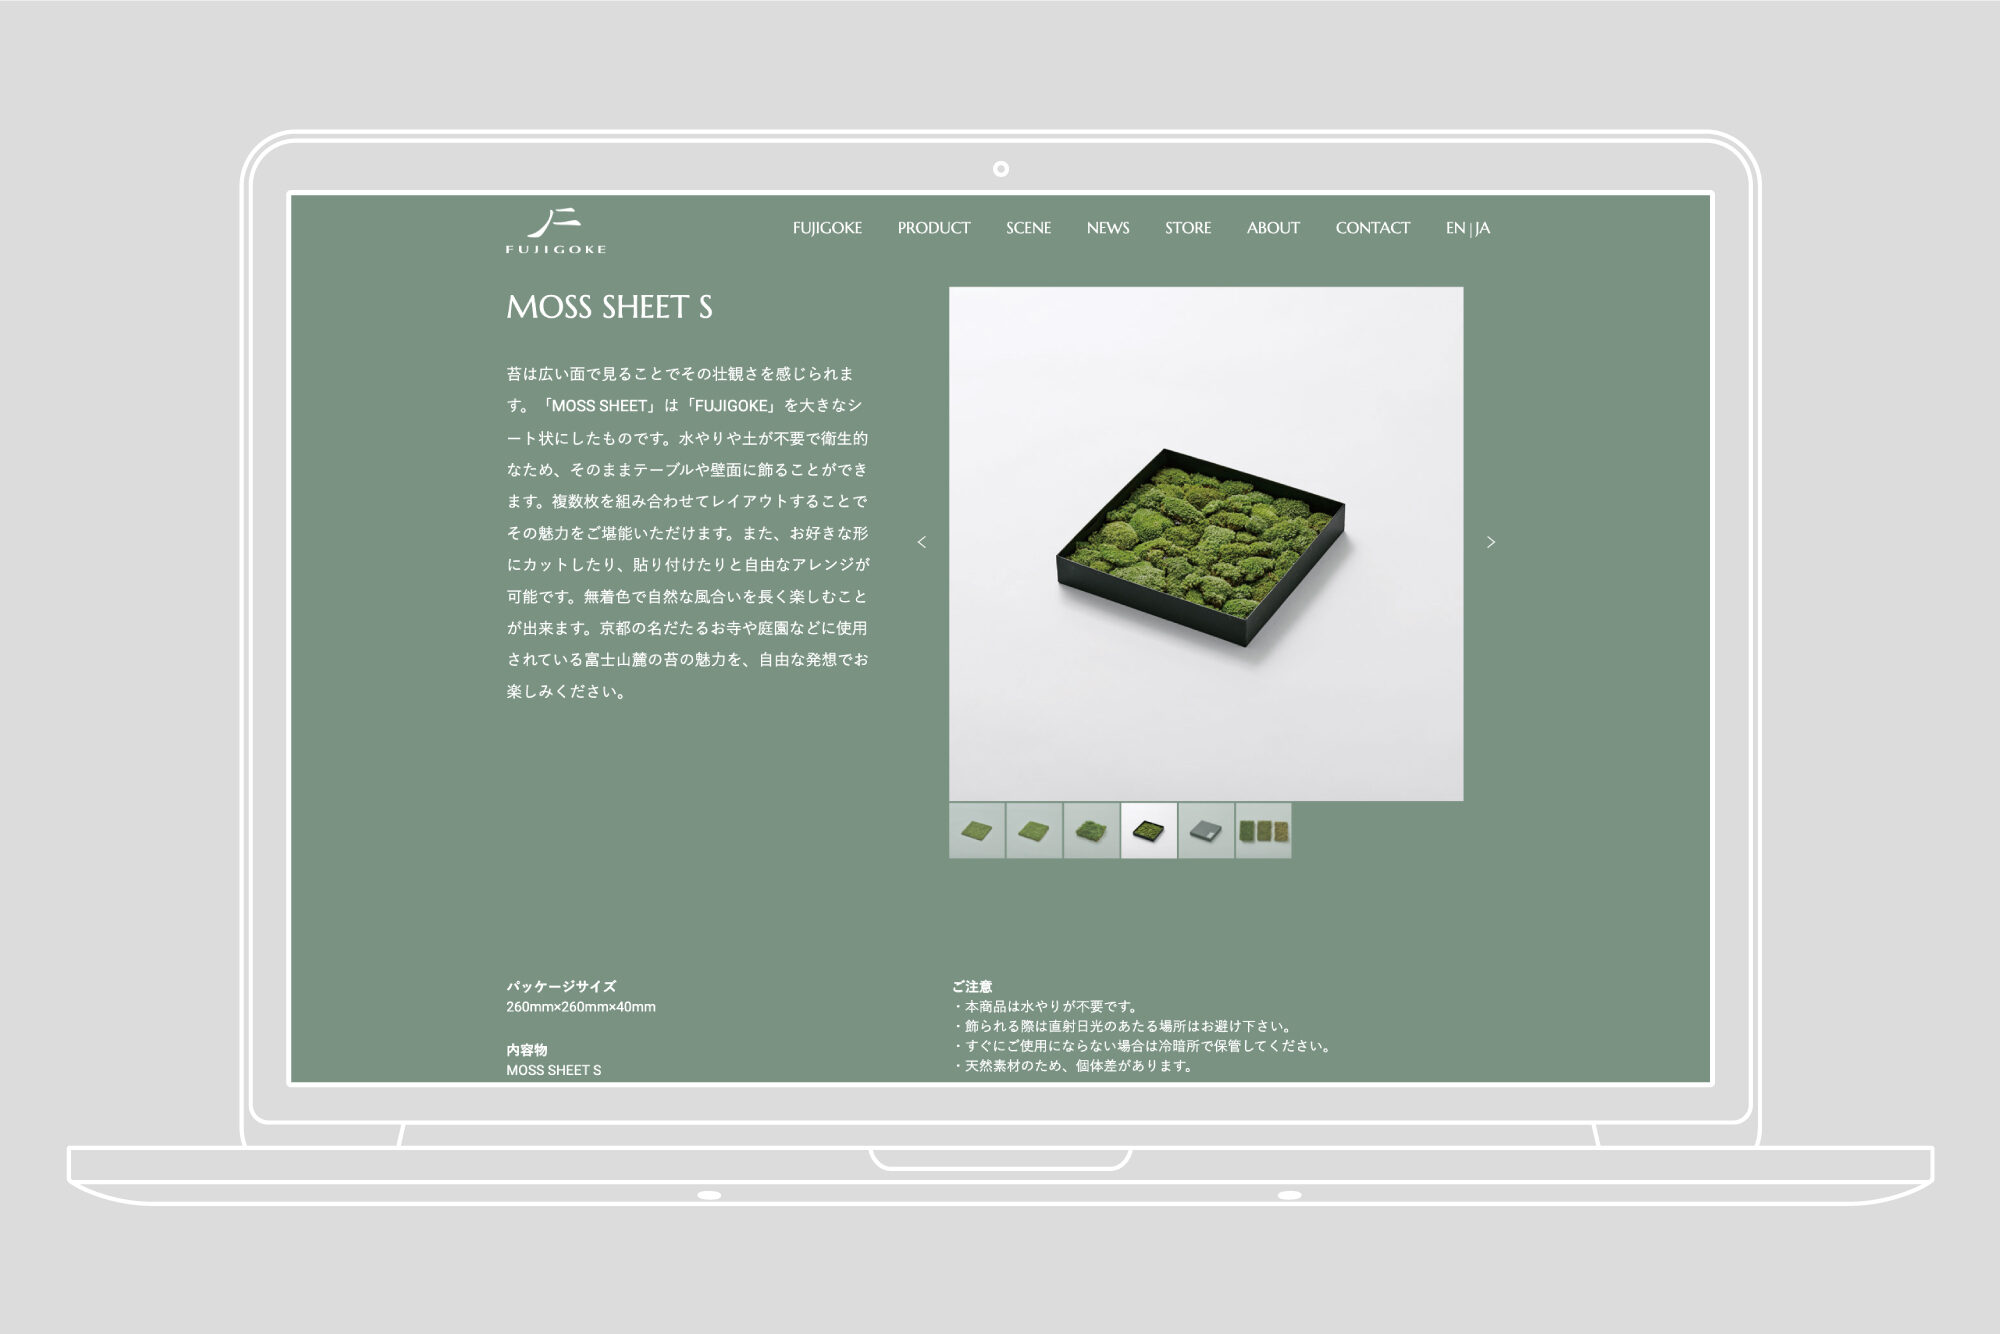Go to the PRODUCT page

[933, 228]
